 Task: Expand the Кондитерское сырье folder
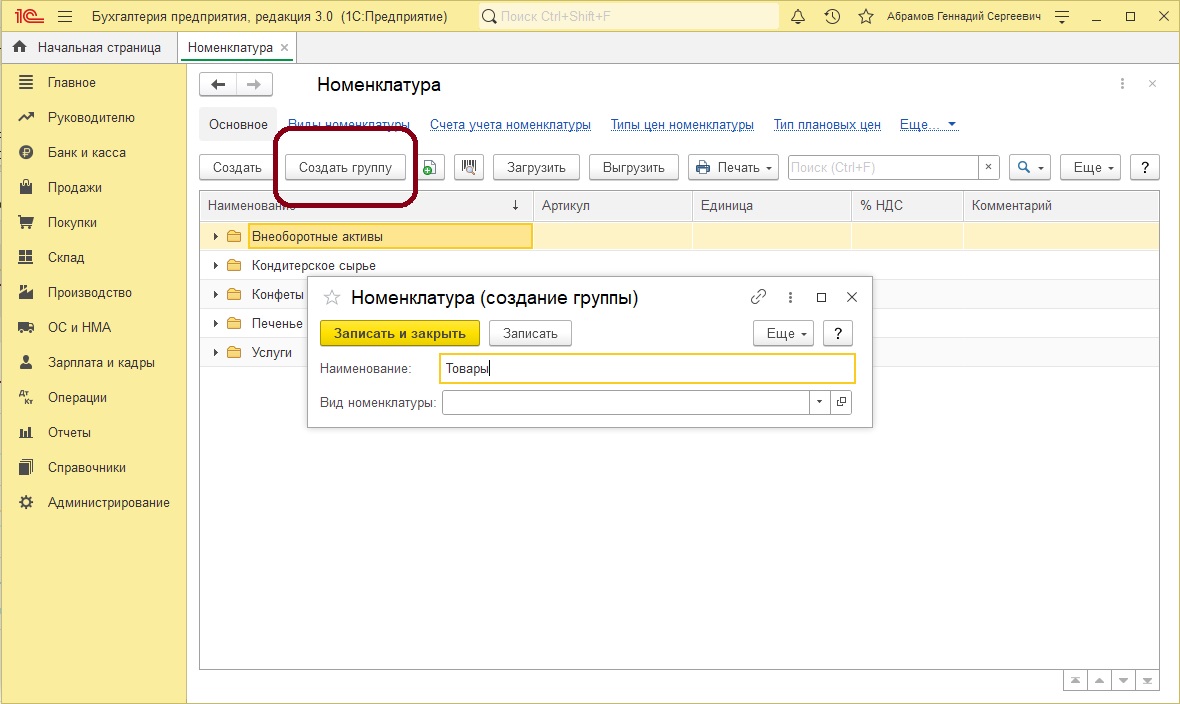[x=215, y=266]
